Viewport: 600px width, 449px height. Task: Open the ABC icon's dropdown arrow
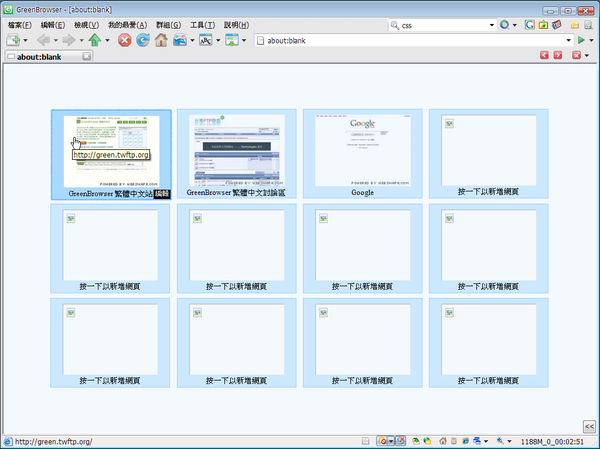(218, 40)
